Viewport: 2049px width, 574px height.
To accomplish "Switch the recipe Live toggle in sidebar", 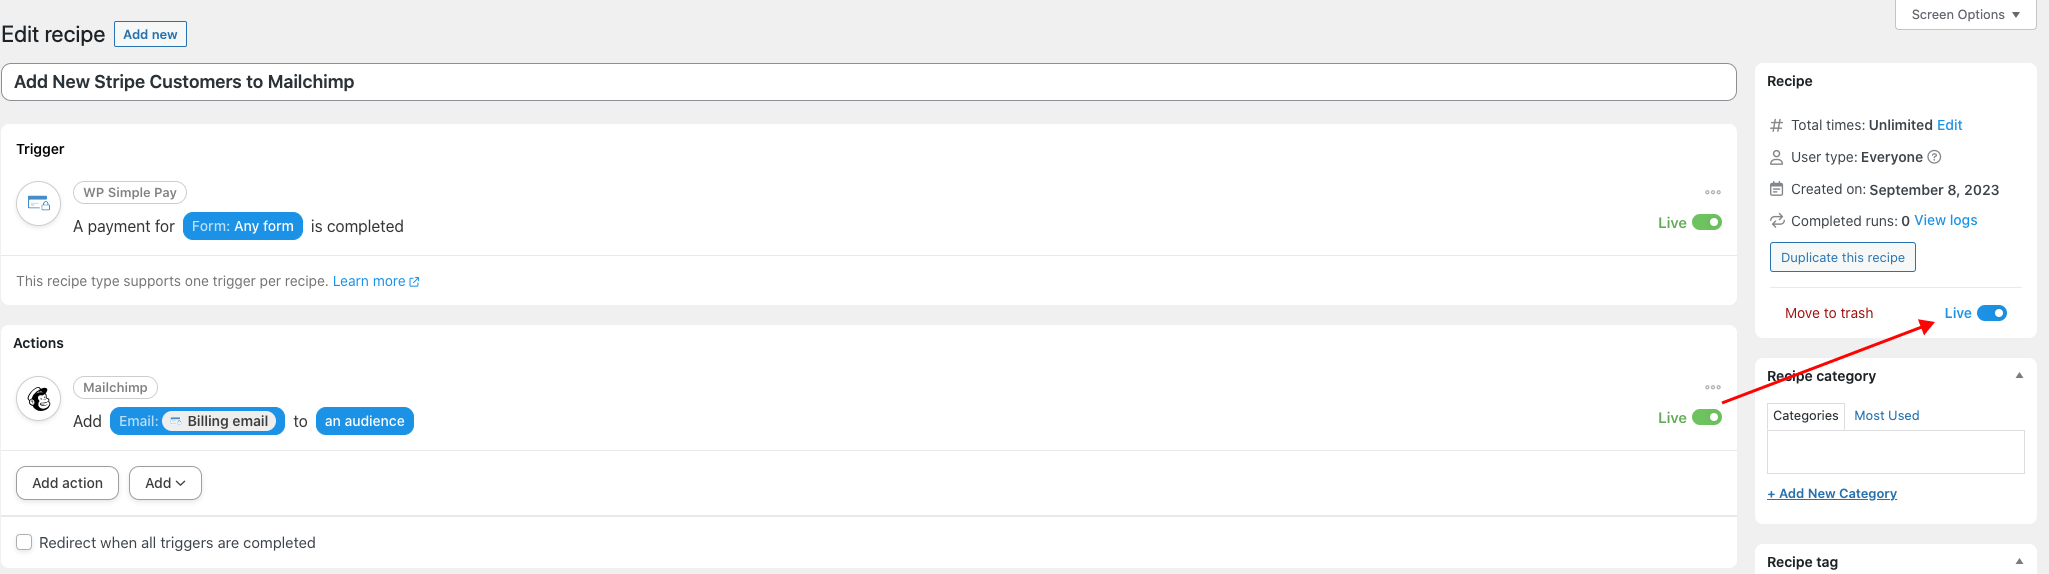I will 1991,313.
